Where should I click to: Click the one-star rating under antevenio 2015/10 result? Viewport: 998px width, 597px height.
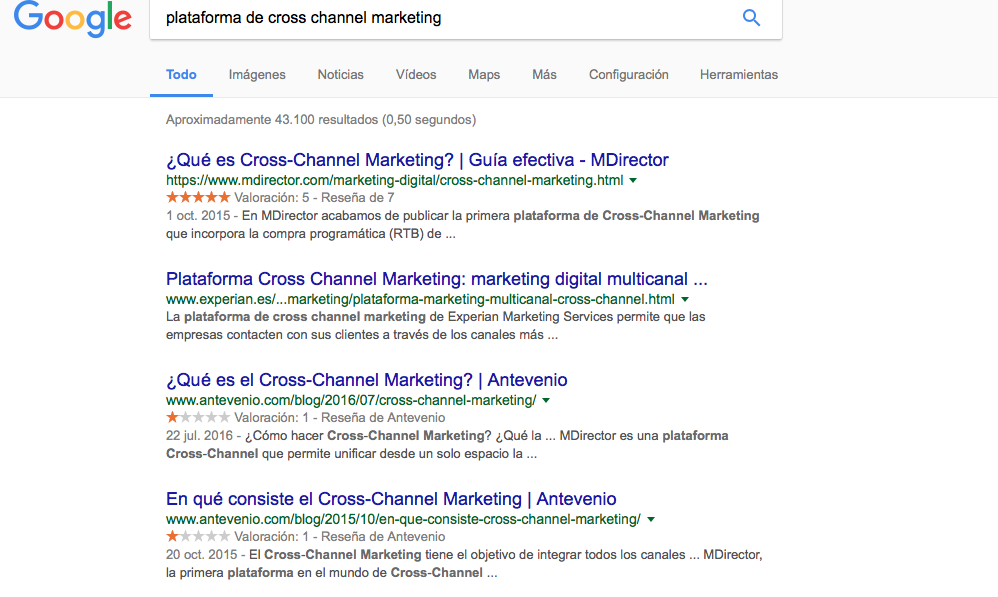198,537
